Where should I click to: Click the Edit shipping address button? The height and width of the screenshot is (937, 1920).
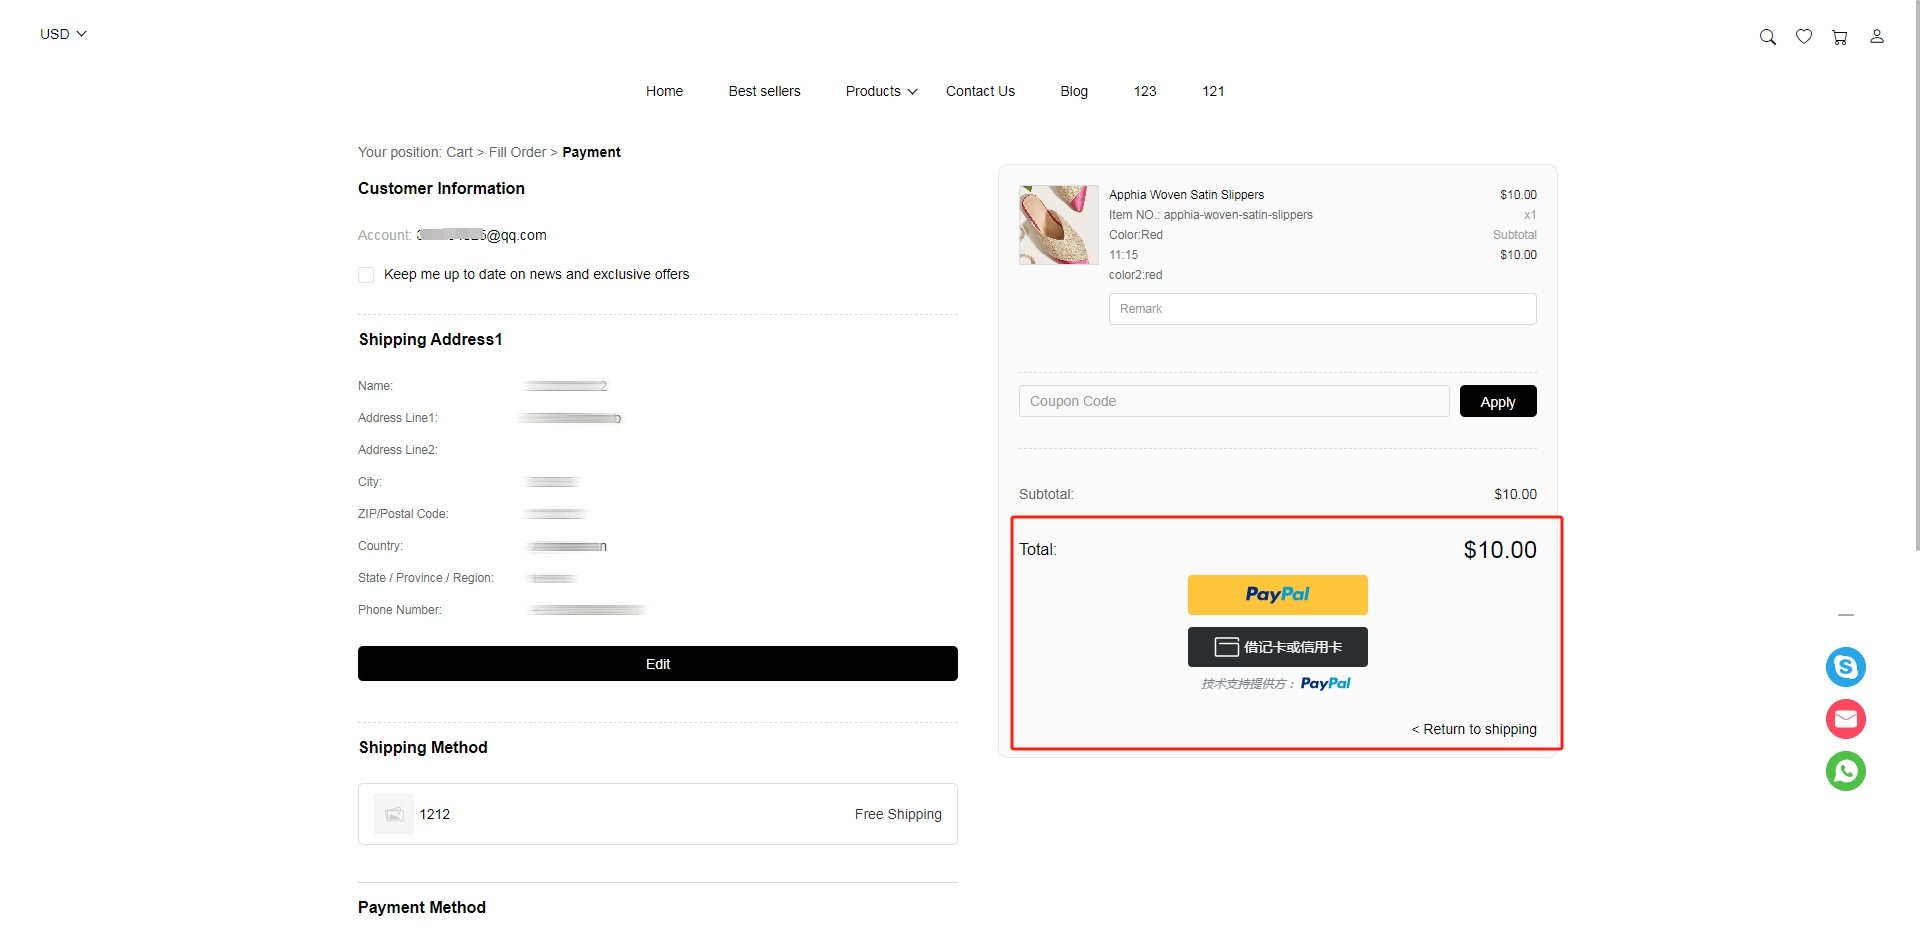tap(658, 664)
